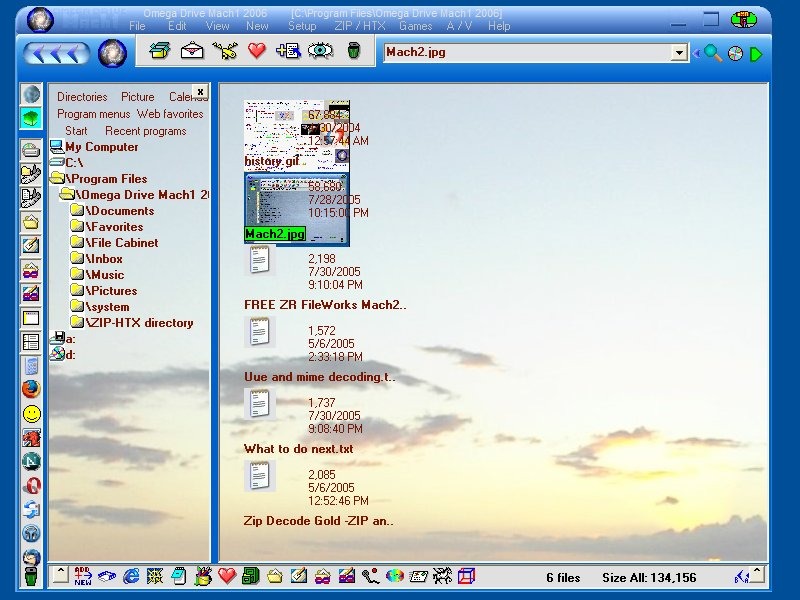Open the \Inbox folder
Image resolution: width=800 pixels, height=600 pixels.
(x=104, y=259)
